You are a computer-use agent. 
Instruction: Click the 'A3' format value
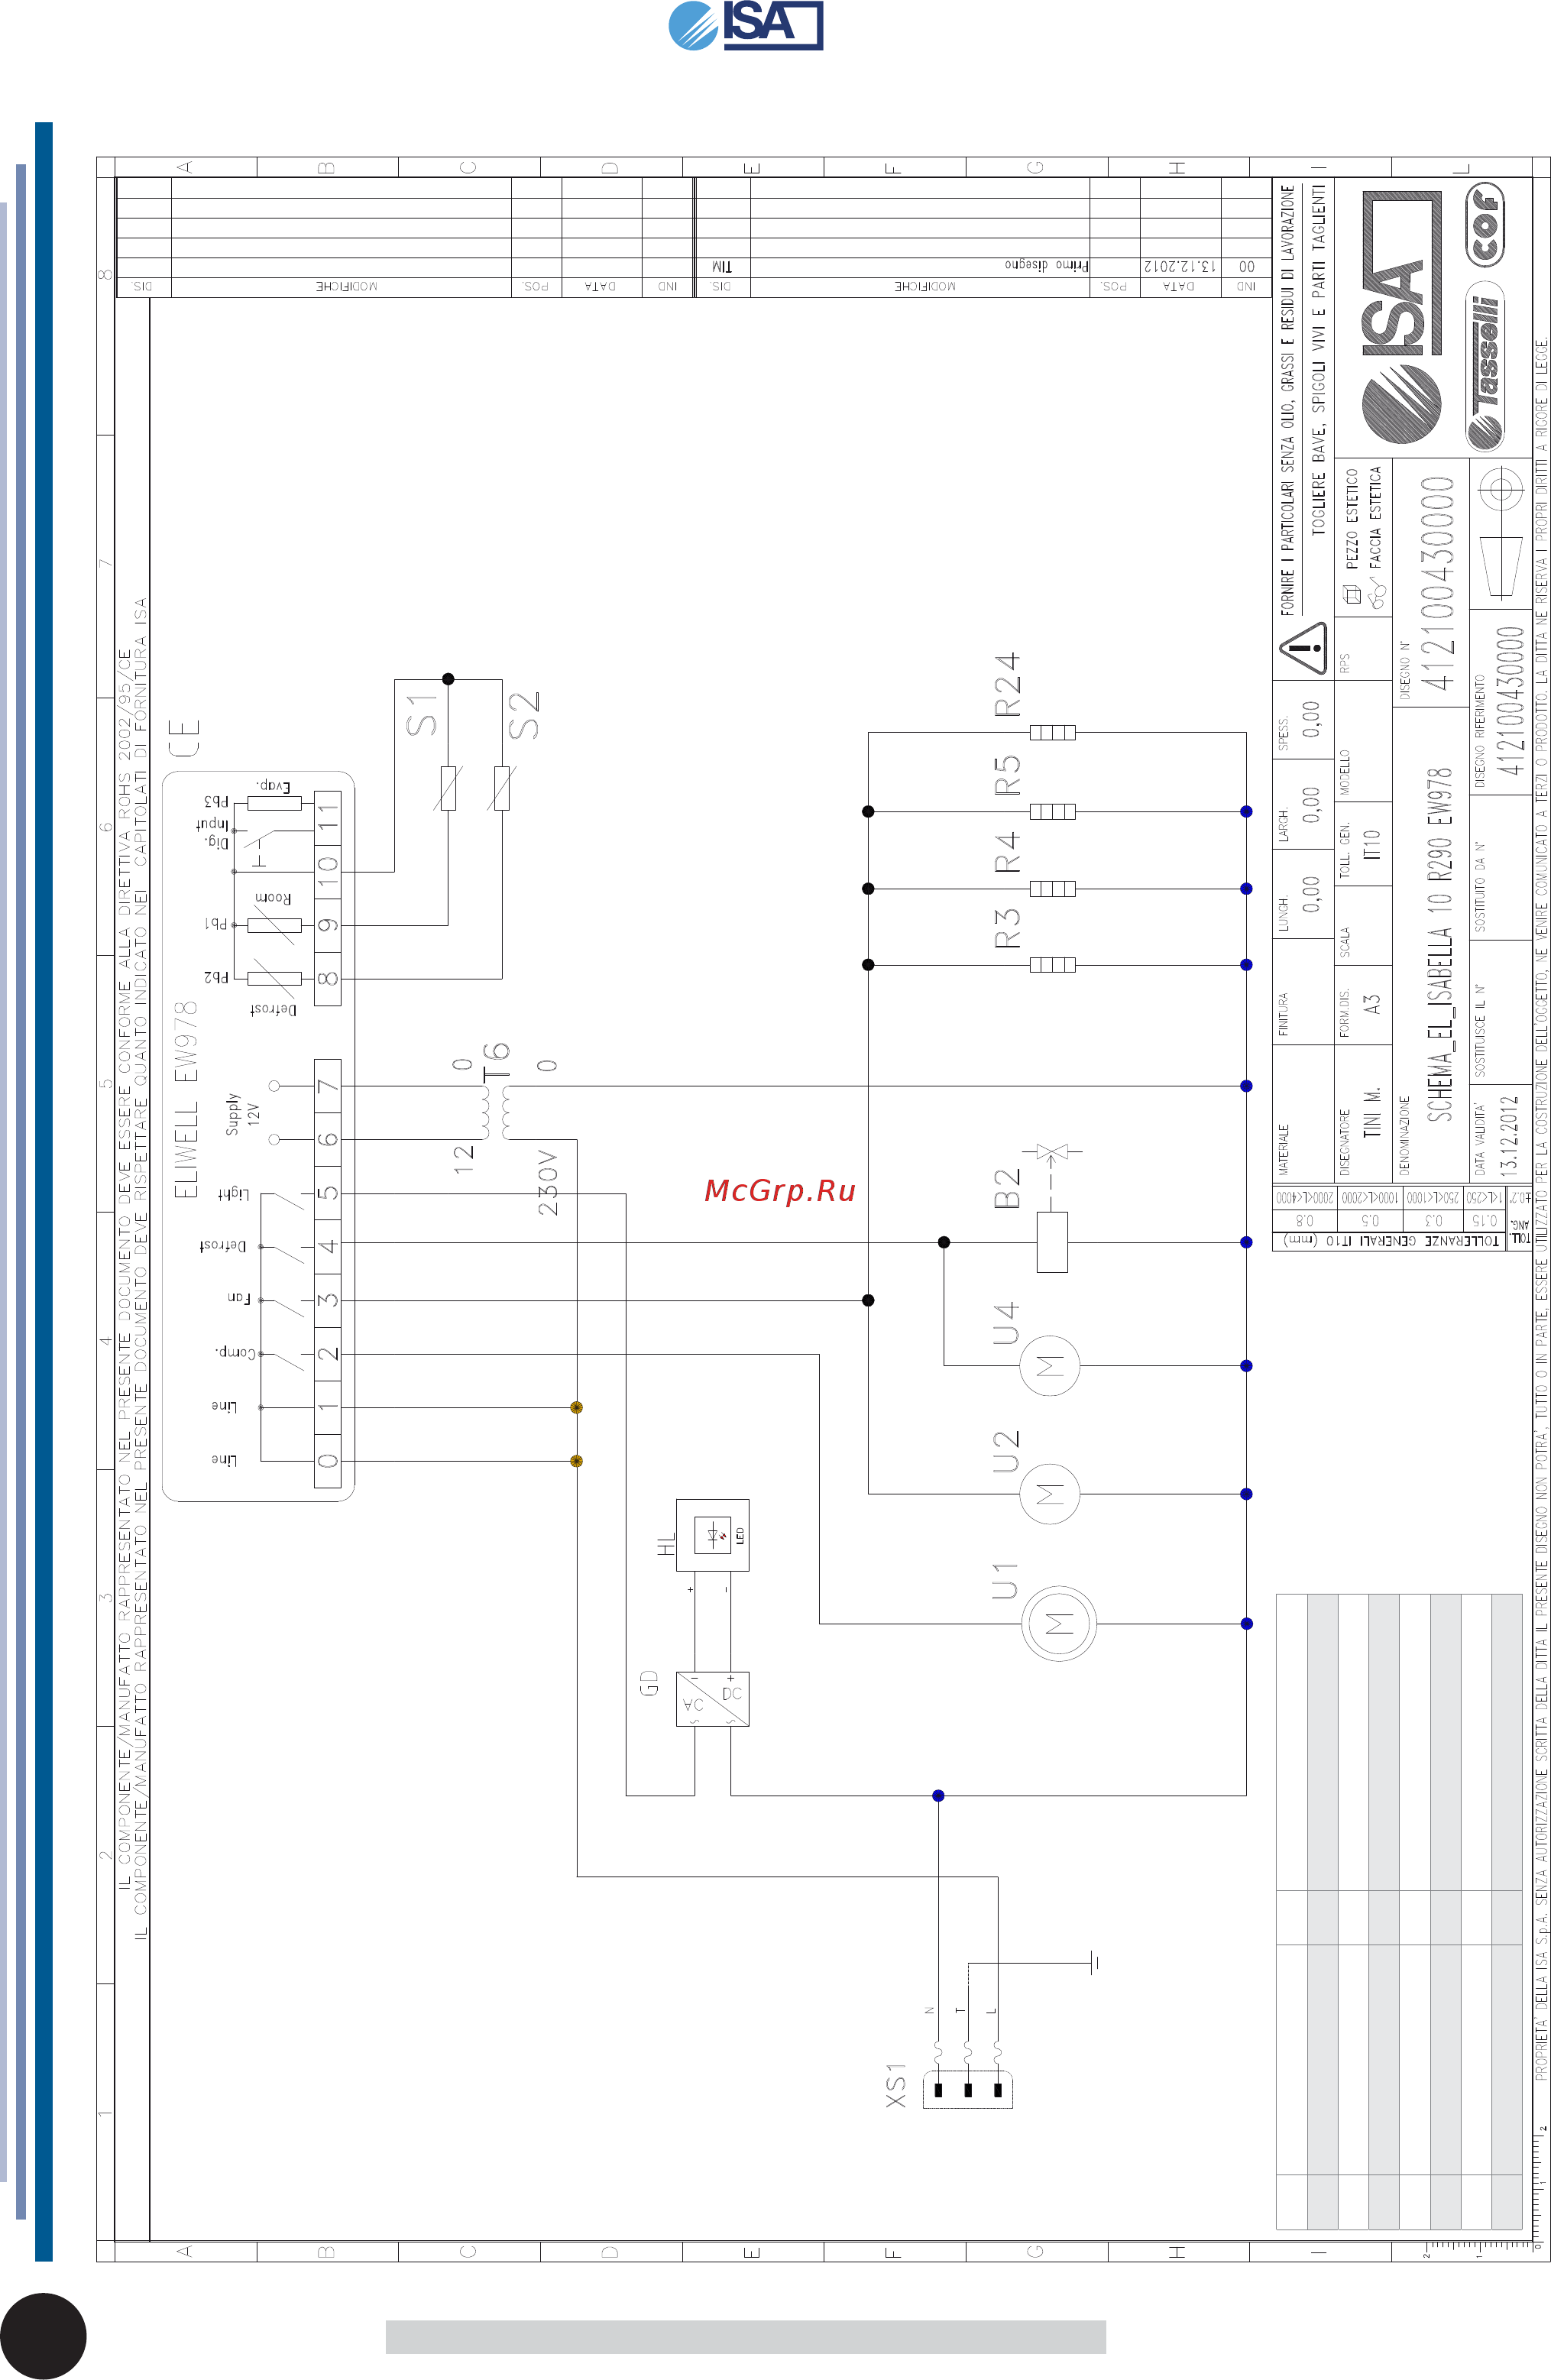click(x=1372, y=1004)
